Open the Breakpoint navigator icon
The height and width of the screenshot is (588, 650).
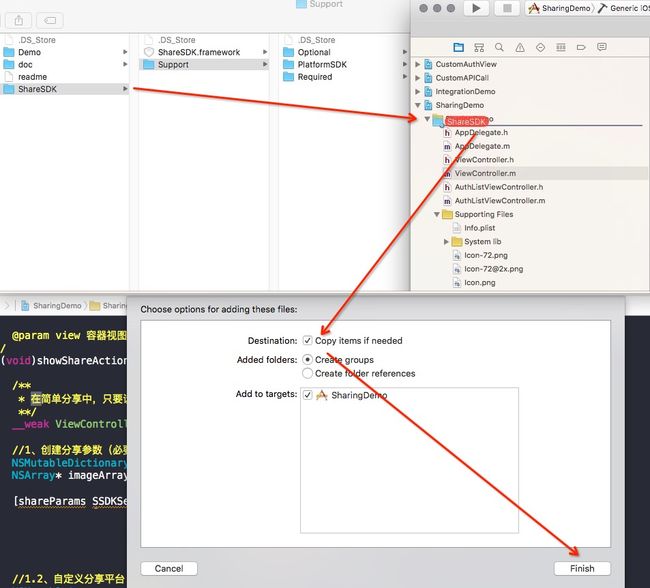pyautogui.click(x=581, y=47)
